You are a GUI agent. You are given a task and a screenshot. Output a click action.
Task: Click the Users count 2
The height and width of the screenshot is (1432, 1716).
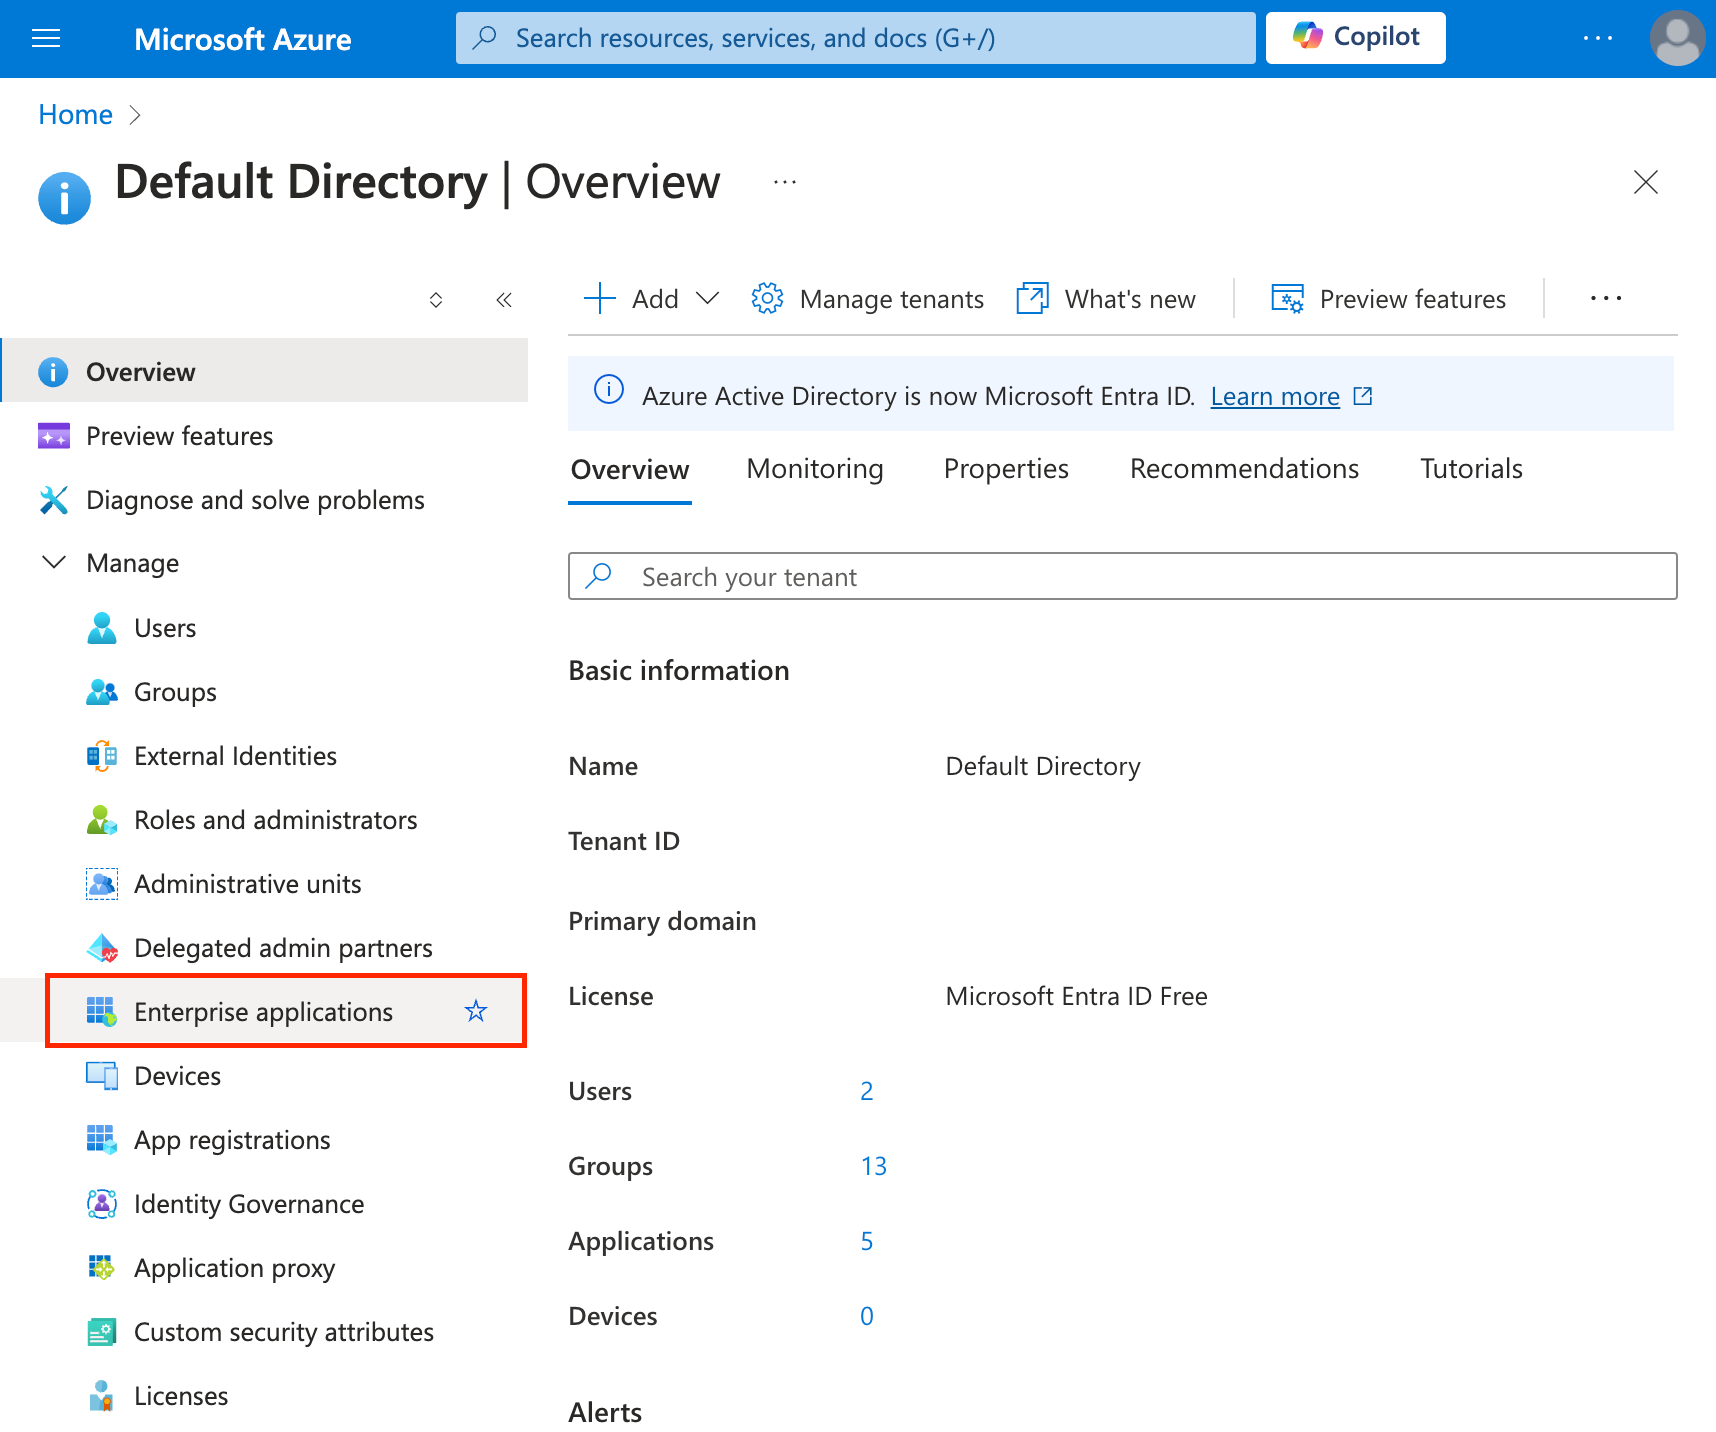[867, 1091]
